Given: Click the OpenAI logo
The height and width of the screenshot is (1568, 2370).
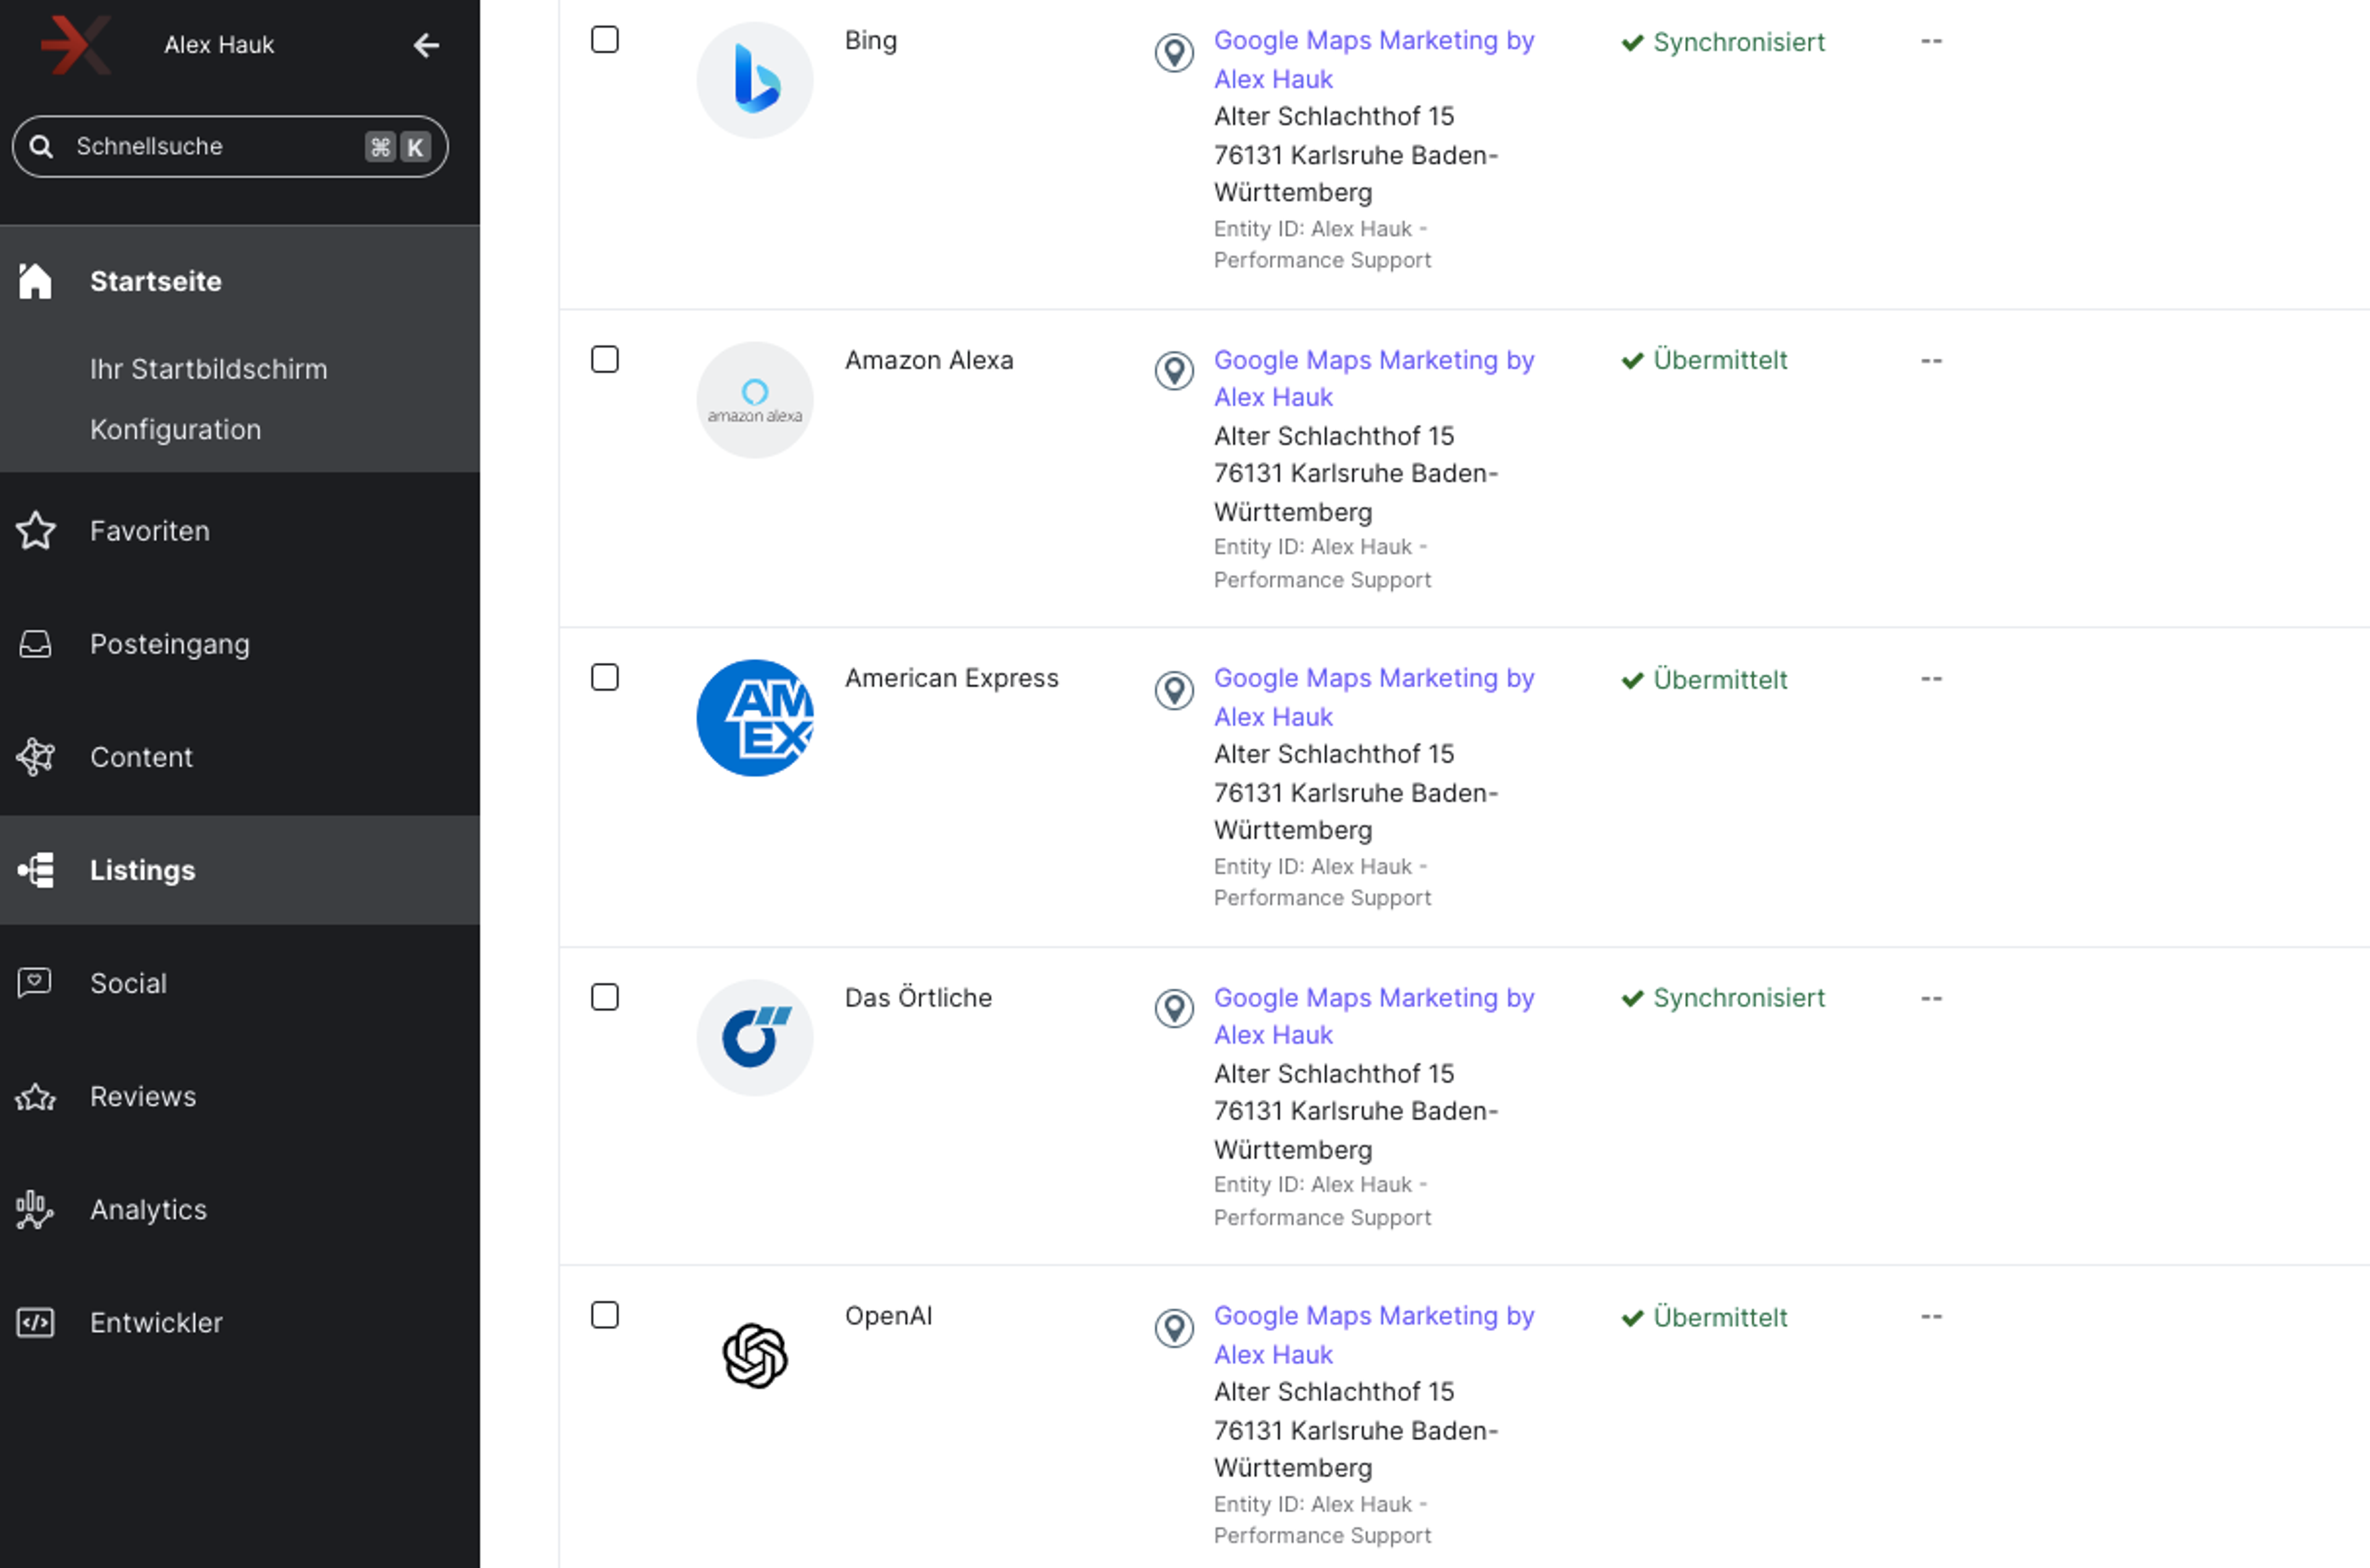Looking at the screenshot, I should point(755,1356).
